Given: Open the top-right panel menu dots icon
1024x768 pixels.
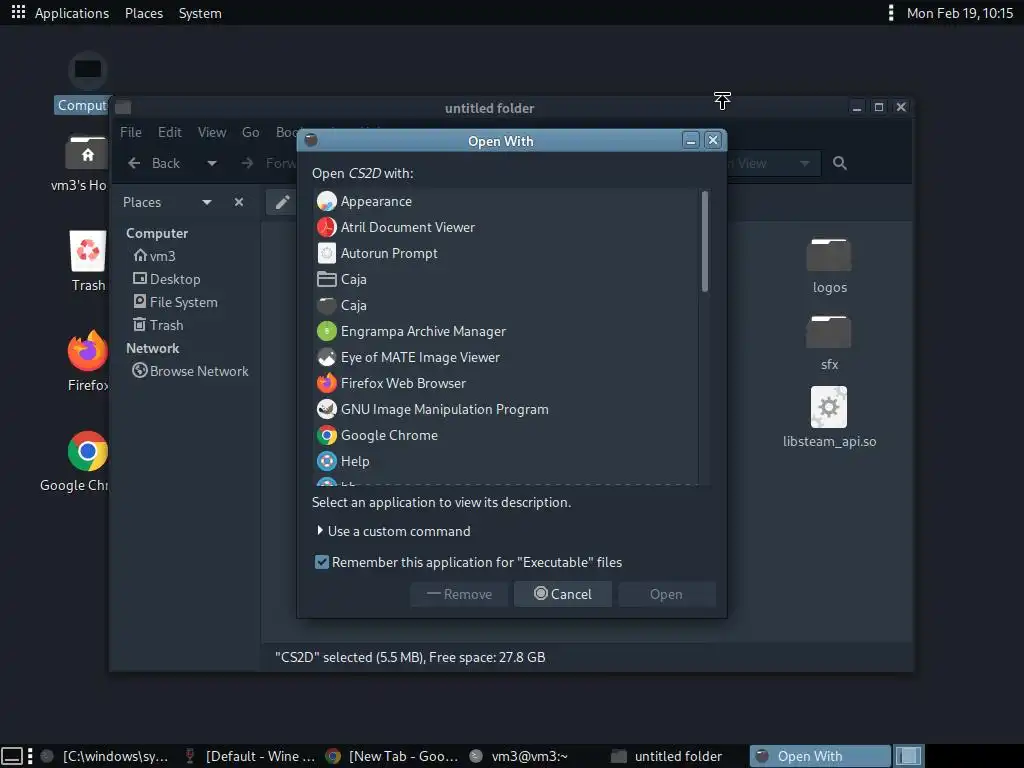Looking at the screenshot, I should point(891,13).
